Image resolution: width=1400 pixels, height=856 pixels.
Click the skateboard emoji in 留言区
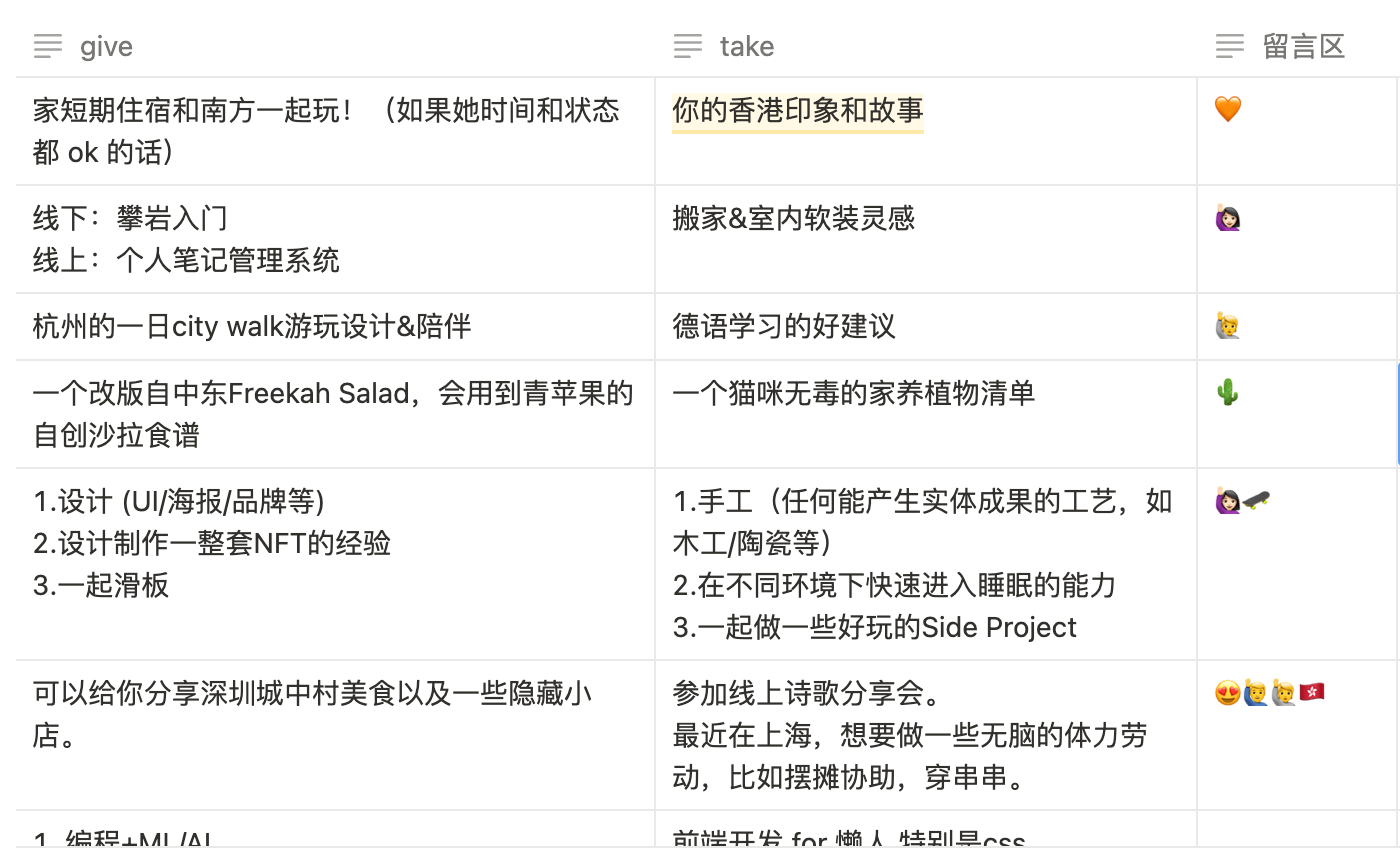click(1257, 500)
